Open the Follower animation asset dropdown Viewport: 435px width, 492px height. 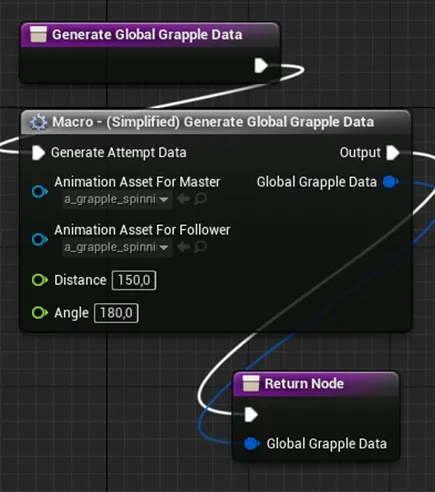click(117, 247)
